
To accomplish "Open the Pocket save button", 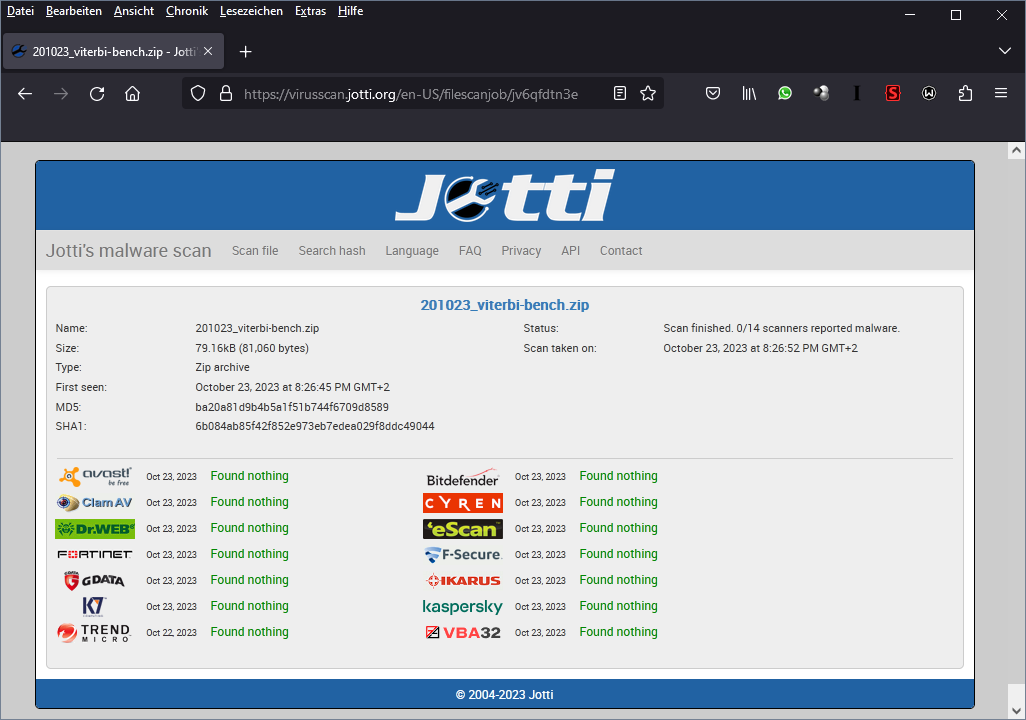I will tap(713, 94).
